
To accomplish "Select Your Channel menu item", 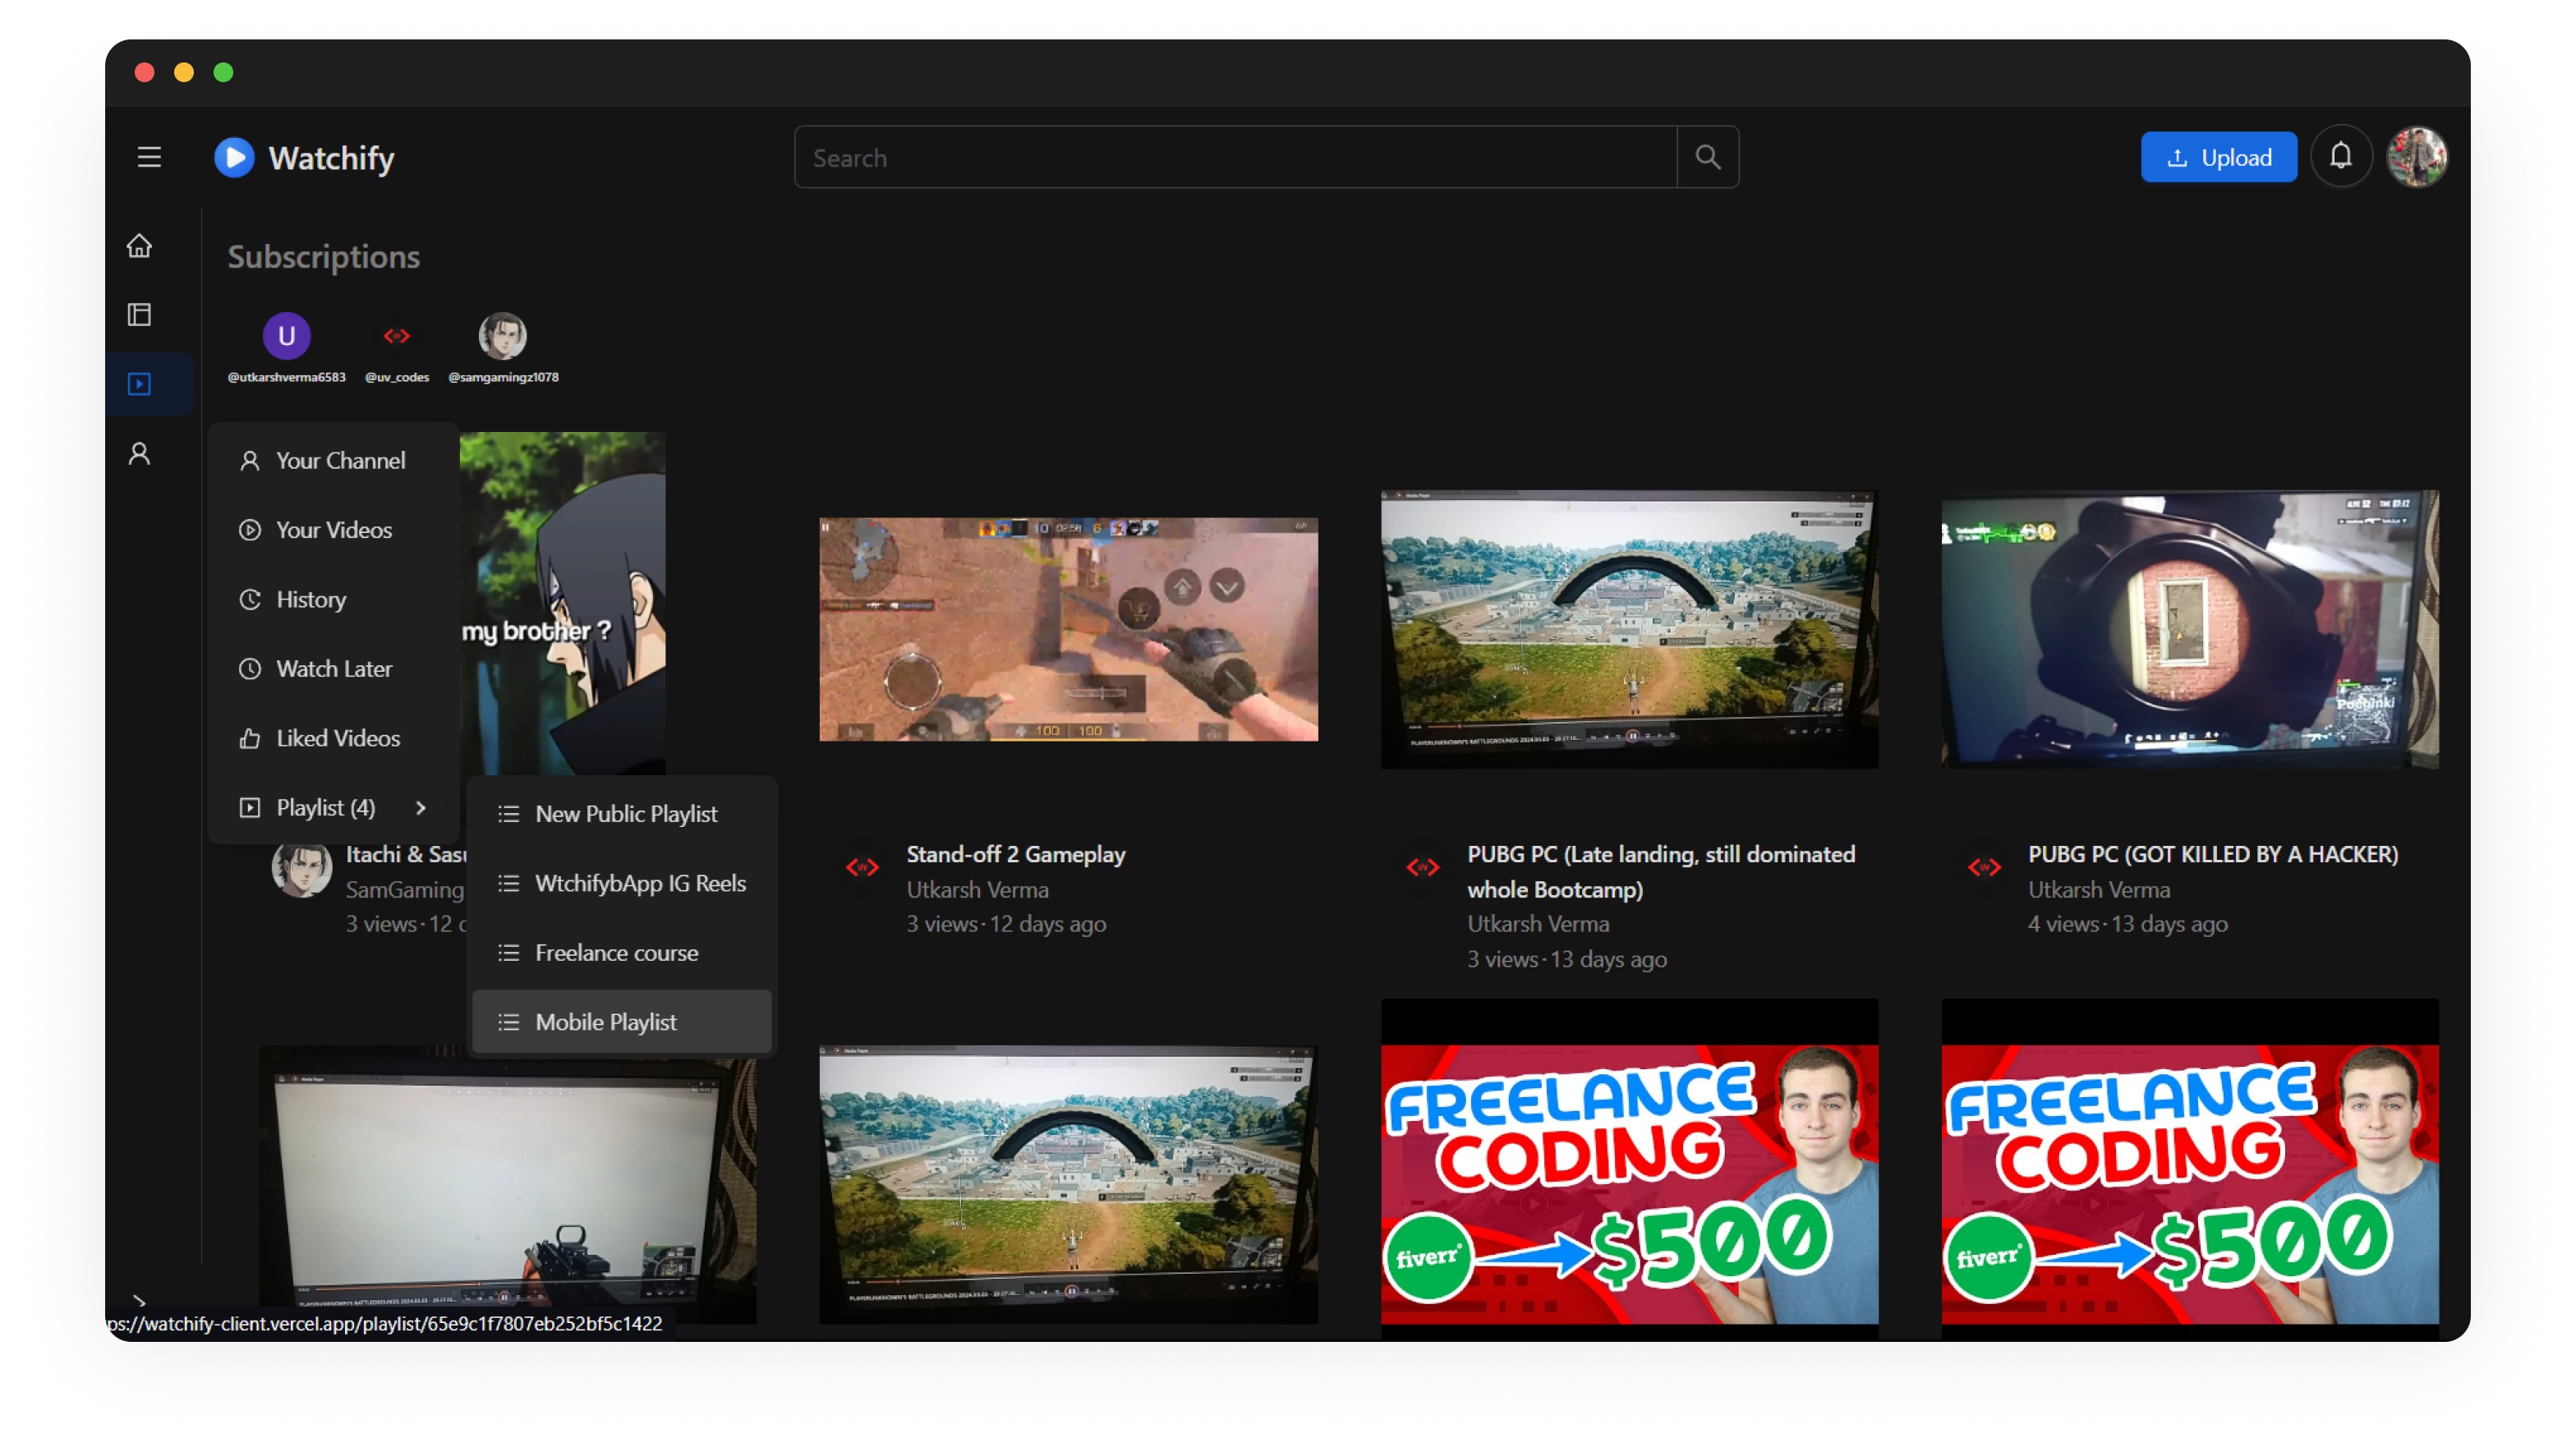I will (333, 460).
